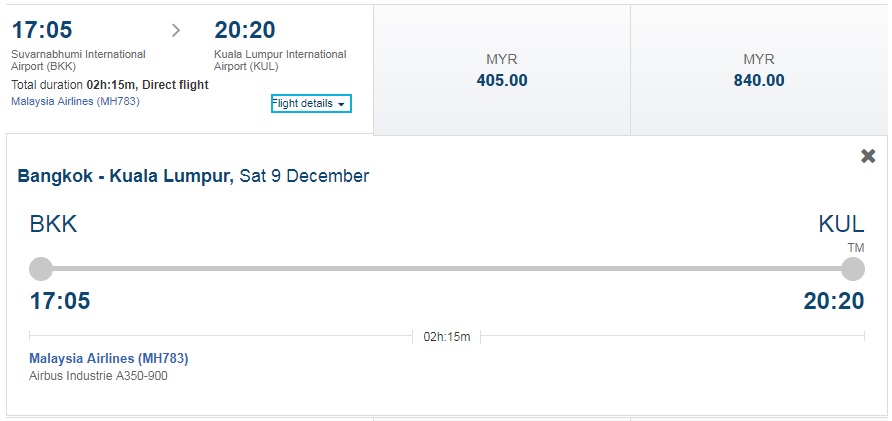Click Kuala Lumpur International Airport (KUL) text
The height and width of the screenshot is (421, 892).
point(280,60)
